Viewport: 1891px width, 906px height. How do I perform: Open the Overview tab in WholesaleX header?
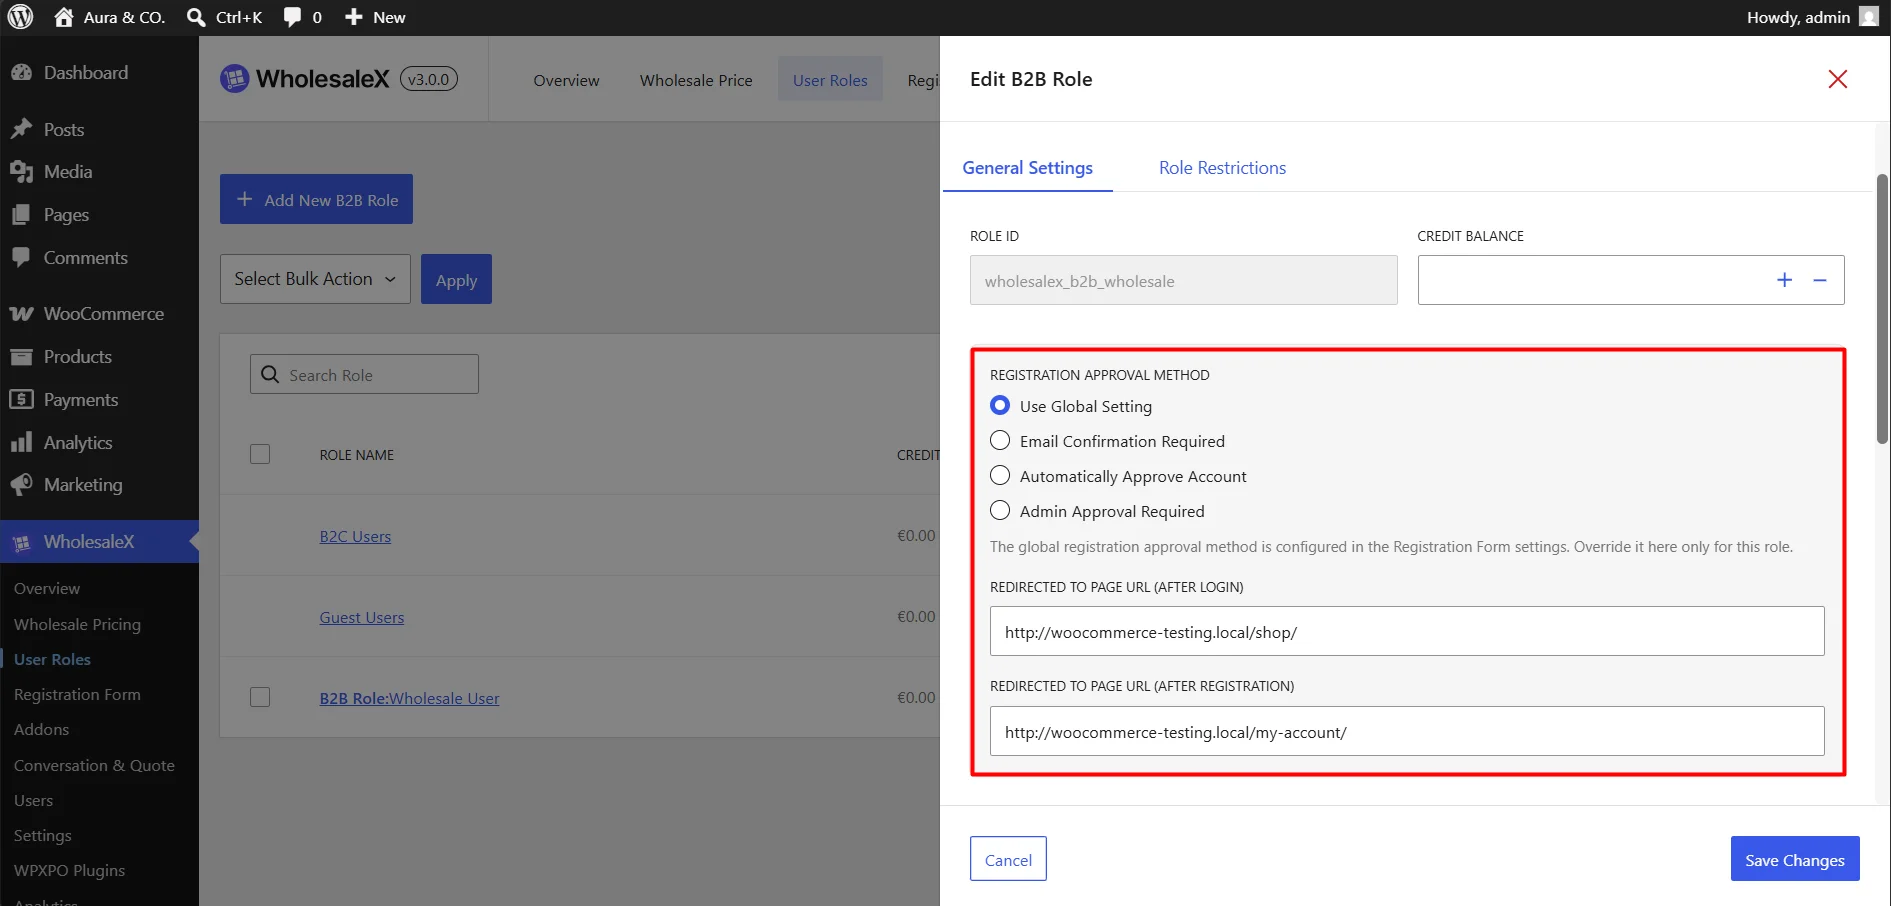click(566, 80)
